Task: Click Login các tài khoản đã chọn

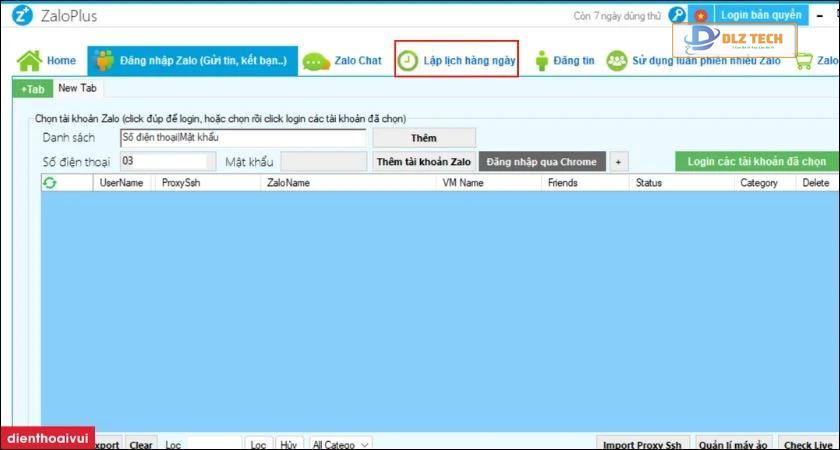Action: (x=757, y=161)
